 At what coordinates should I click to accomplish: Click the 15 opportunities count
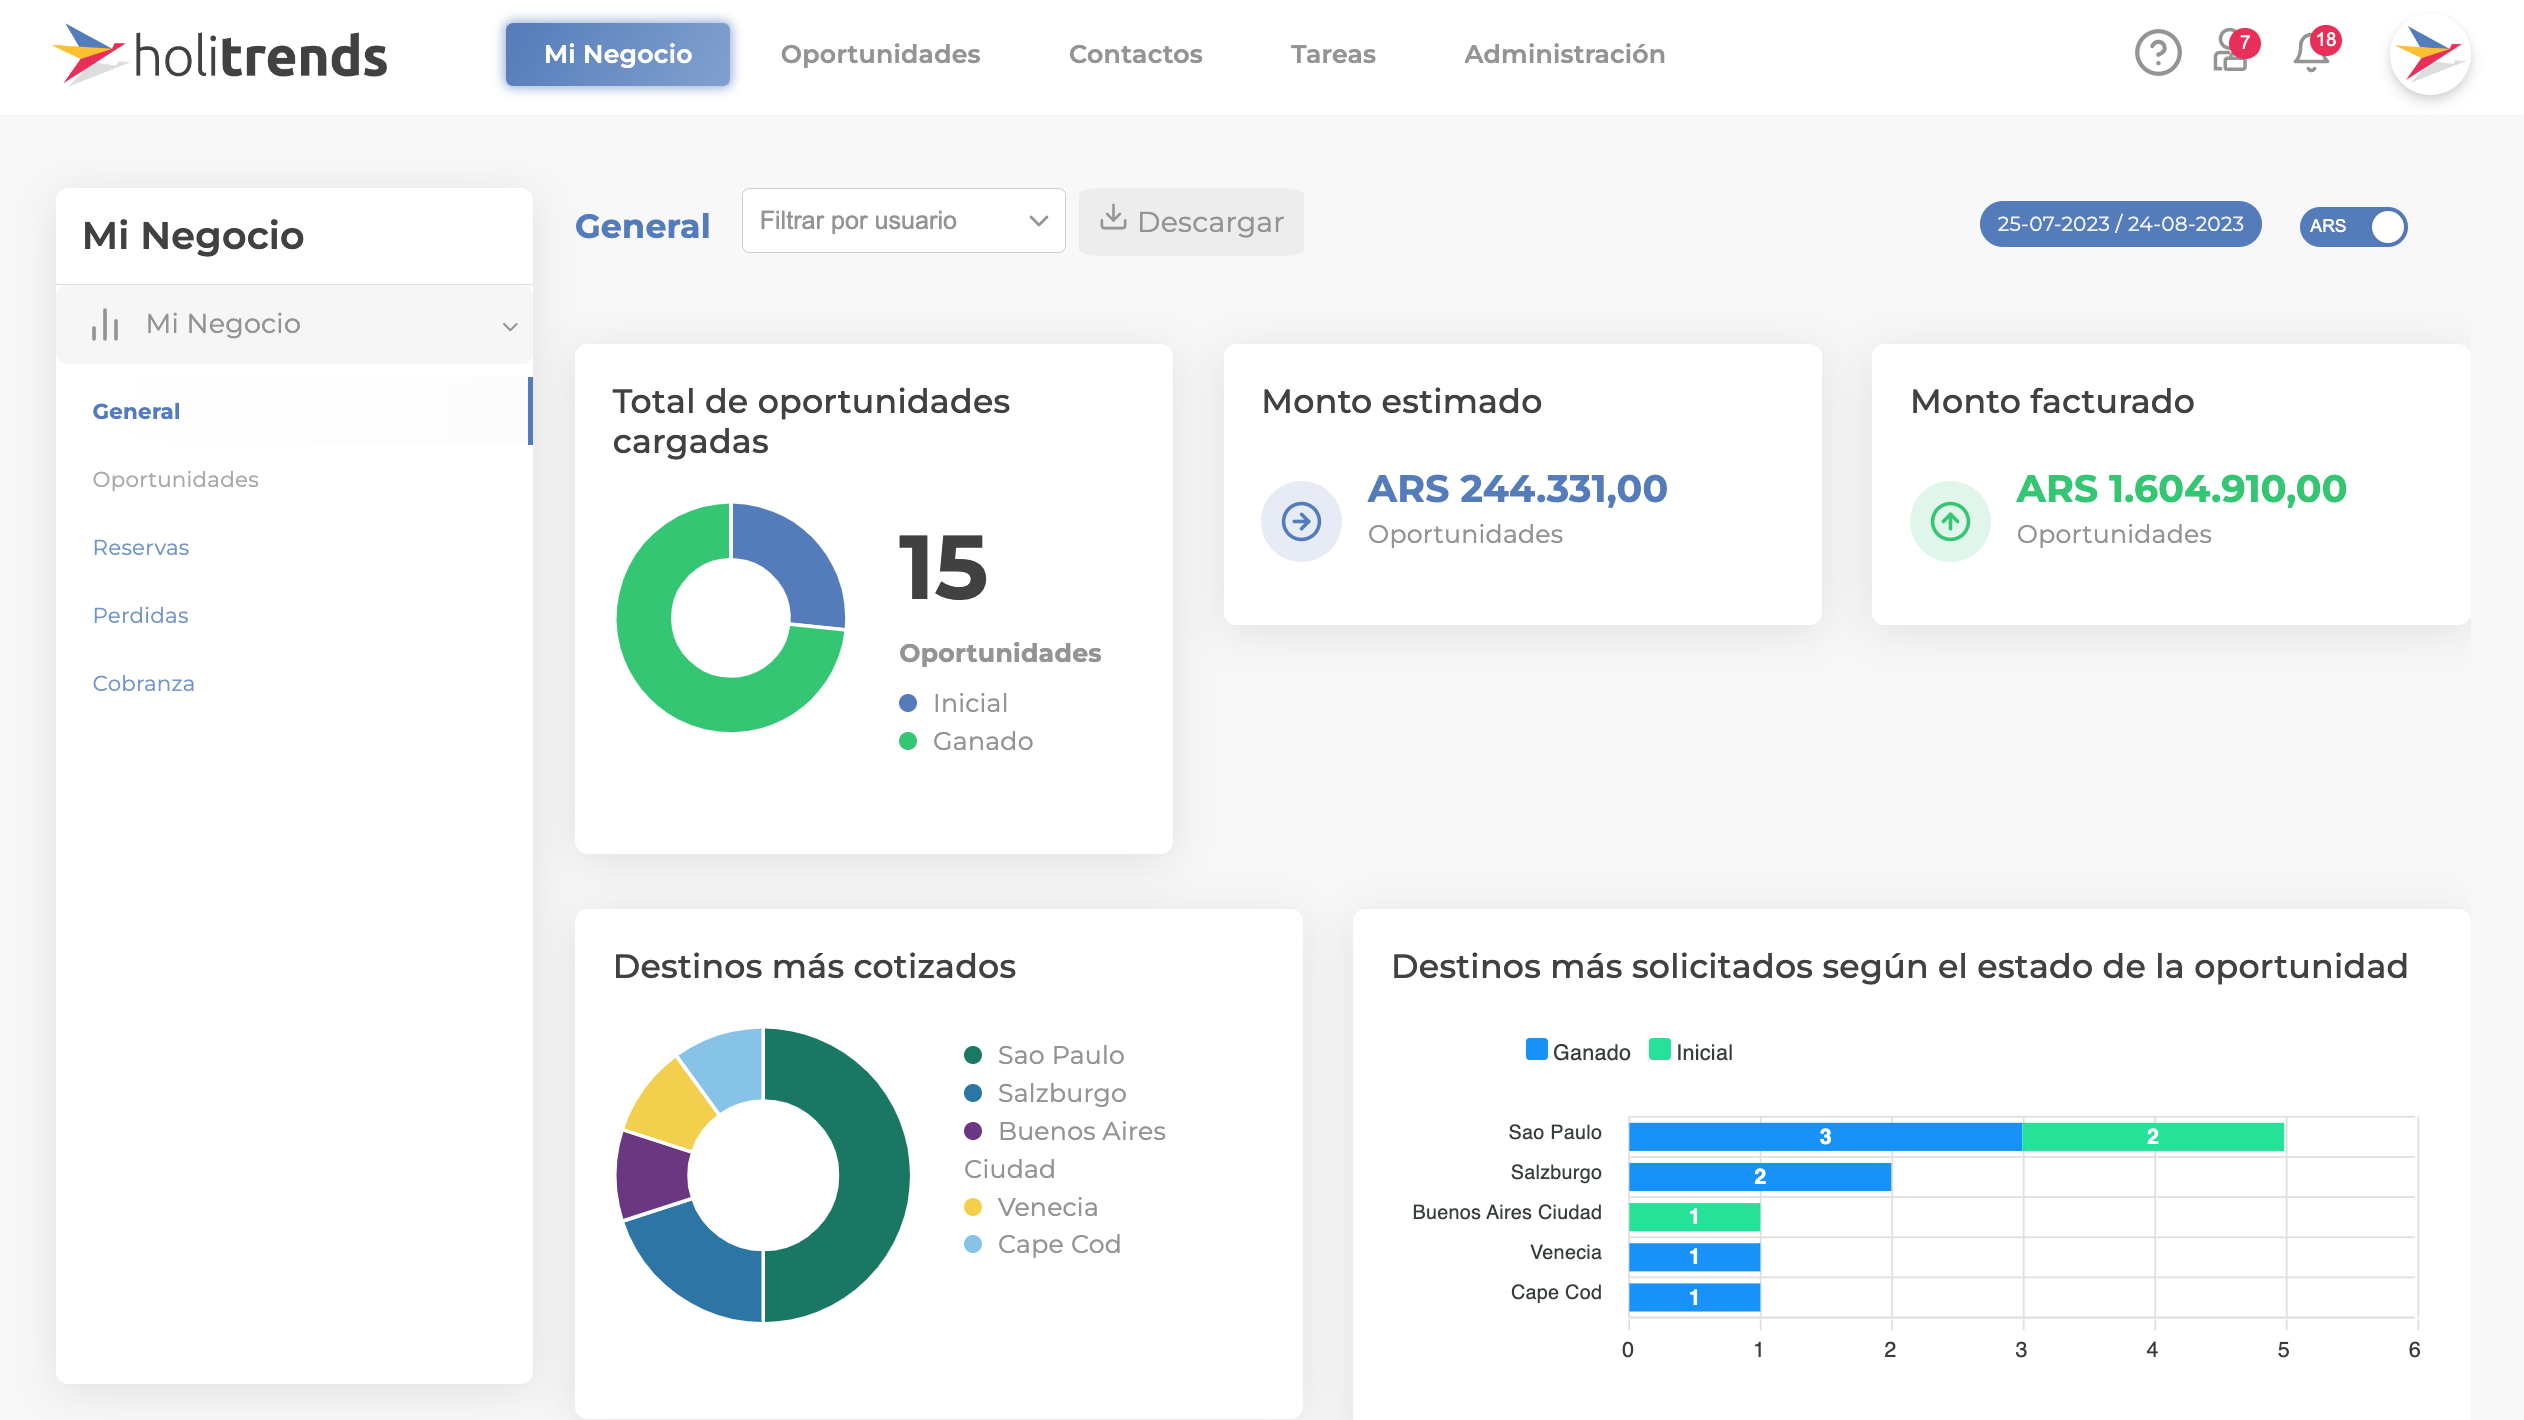click(942, 567)
